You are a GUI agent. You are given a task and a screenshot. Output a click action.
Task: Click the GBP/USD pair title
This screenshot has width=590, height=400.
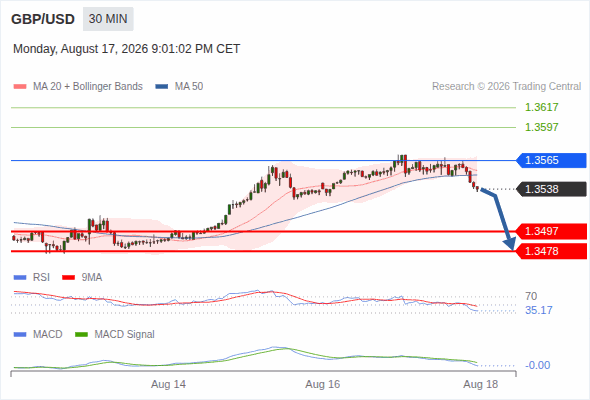pyautogui.click(x=43, y=19)
